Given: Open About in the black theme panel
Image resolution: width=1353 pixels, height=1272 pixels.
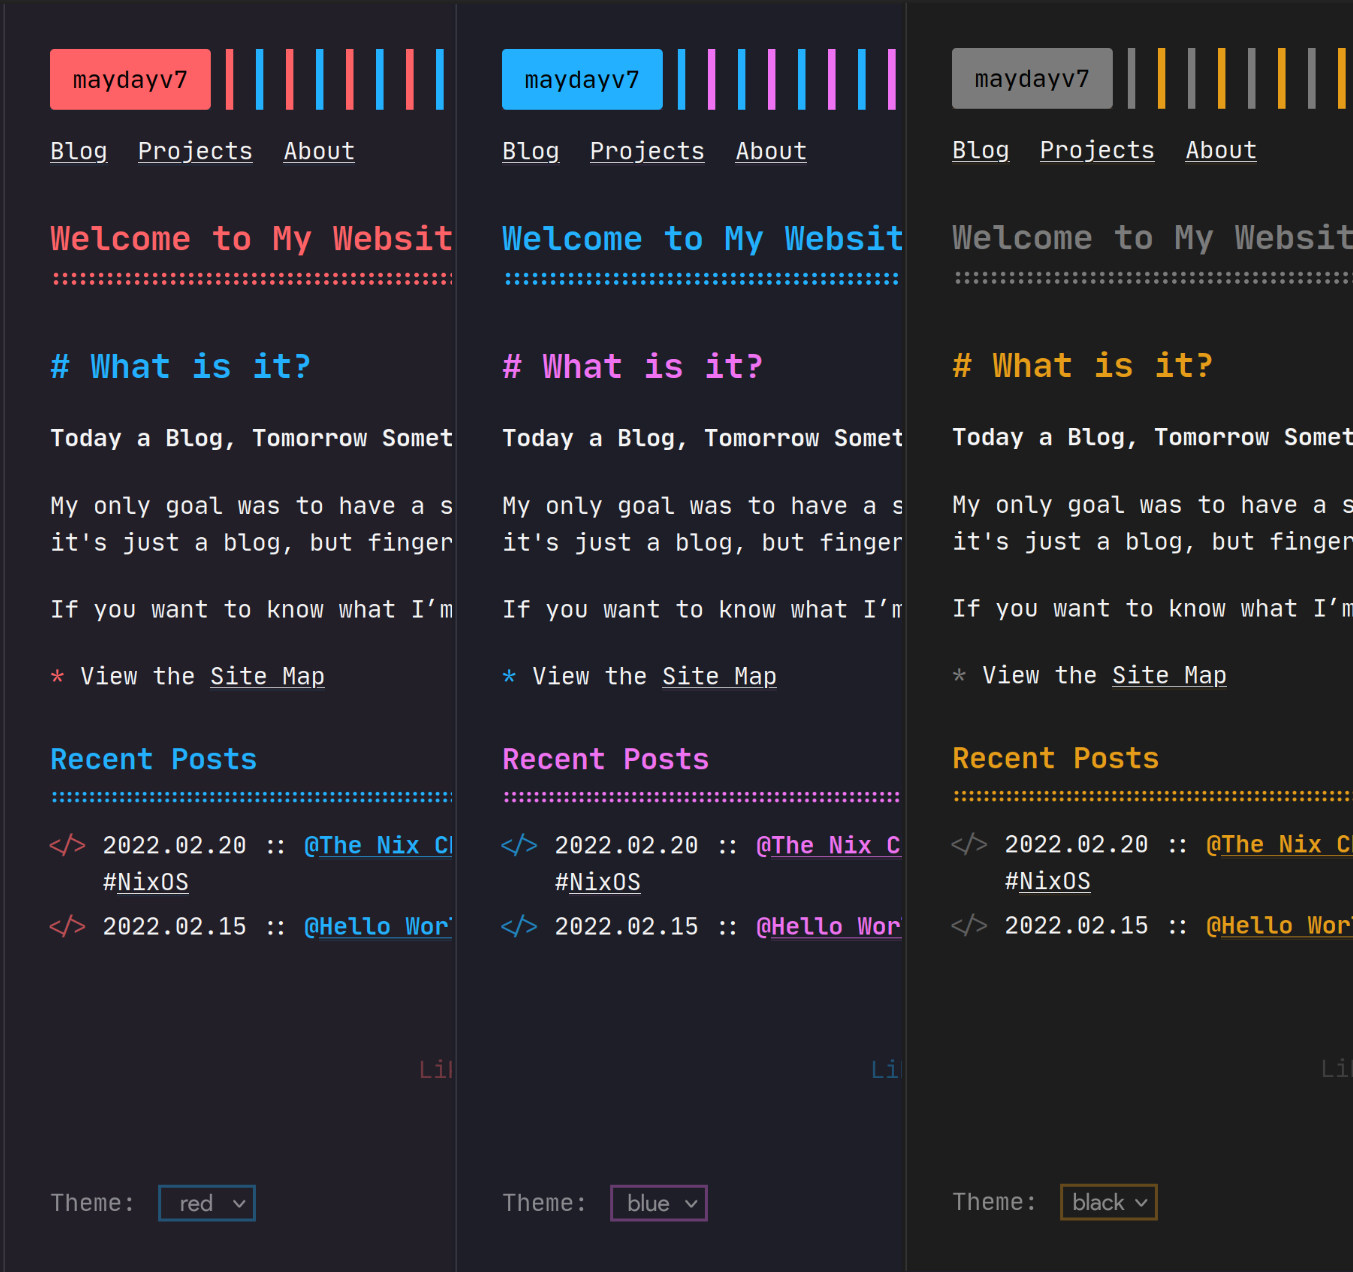Looking at the screenshot, I should (1221, 150).
